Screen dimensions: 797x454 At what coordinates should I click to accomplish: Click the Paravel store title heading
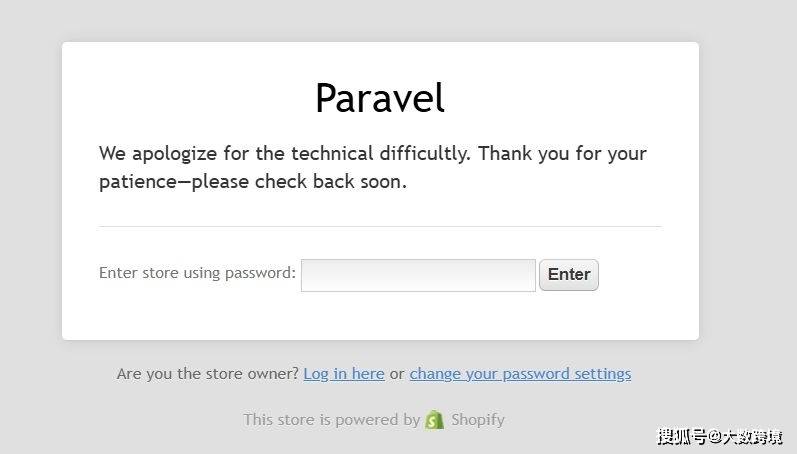380,98
